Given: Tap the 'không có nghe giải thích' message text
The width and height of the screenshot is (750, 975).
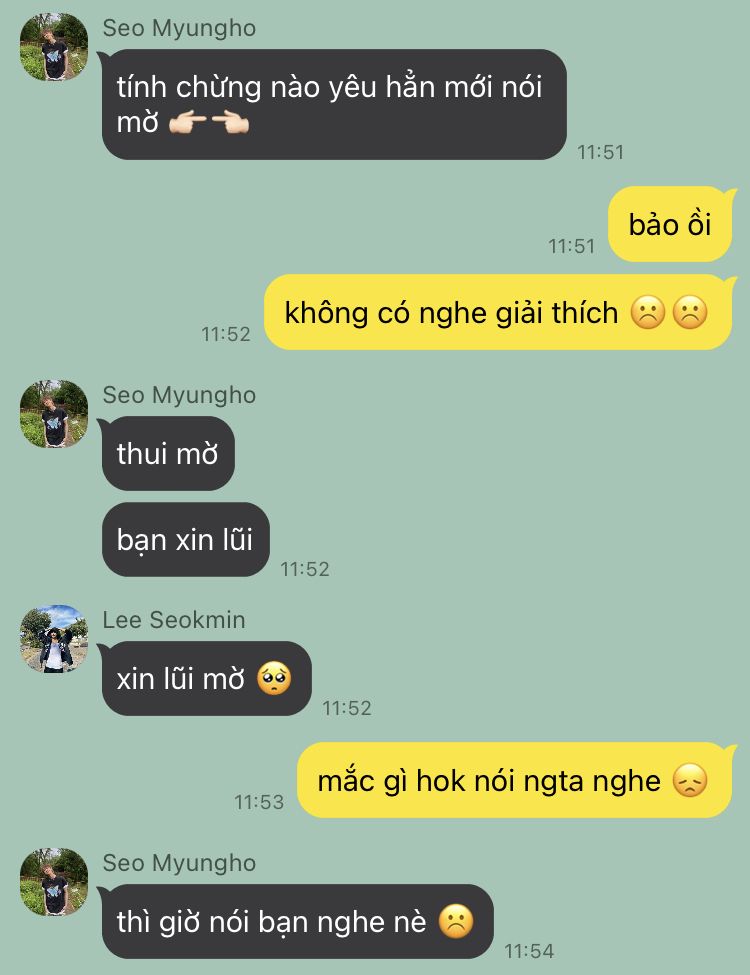Looking at the screenshot, I should coord(451,313).
